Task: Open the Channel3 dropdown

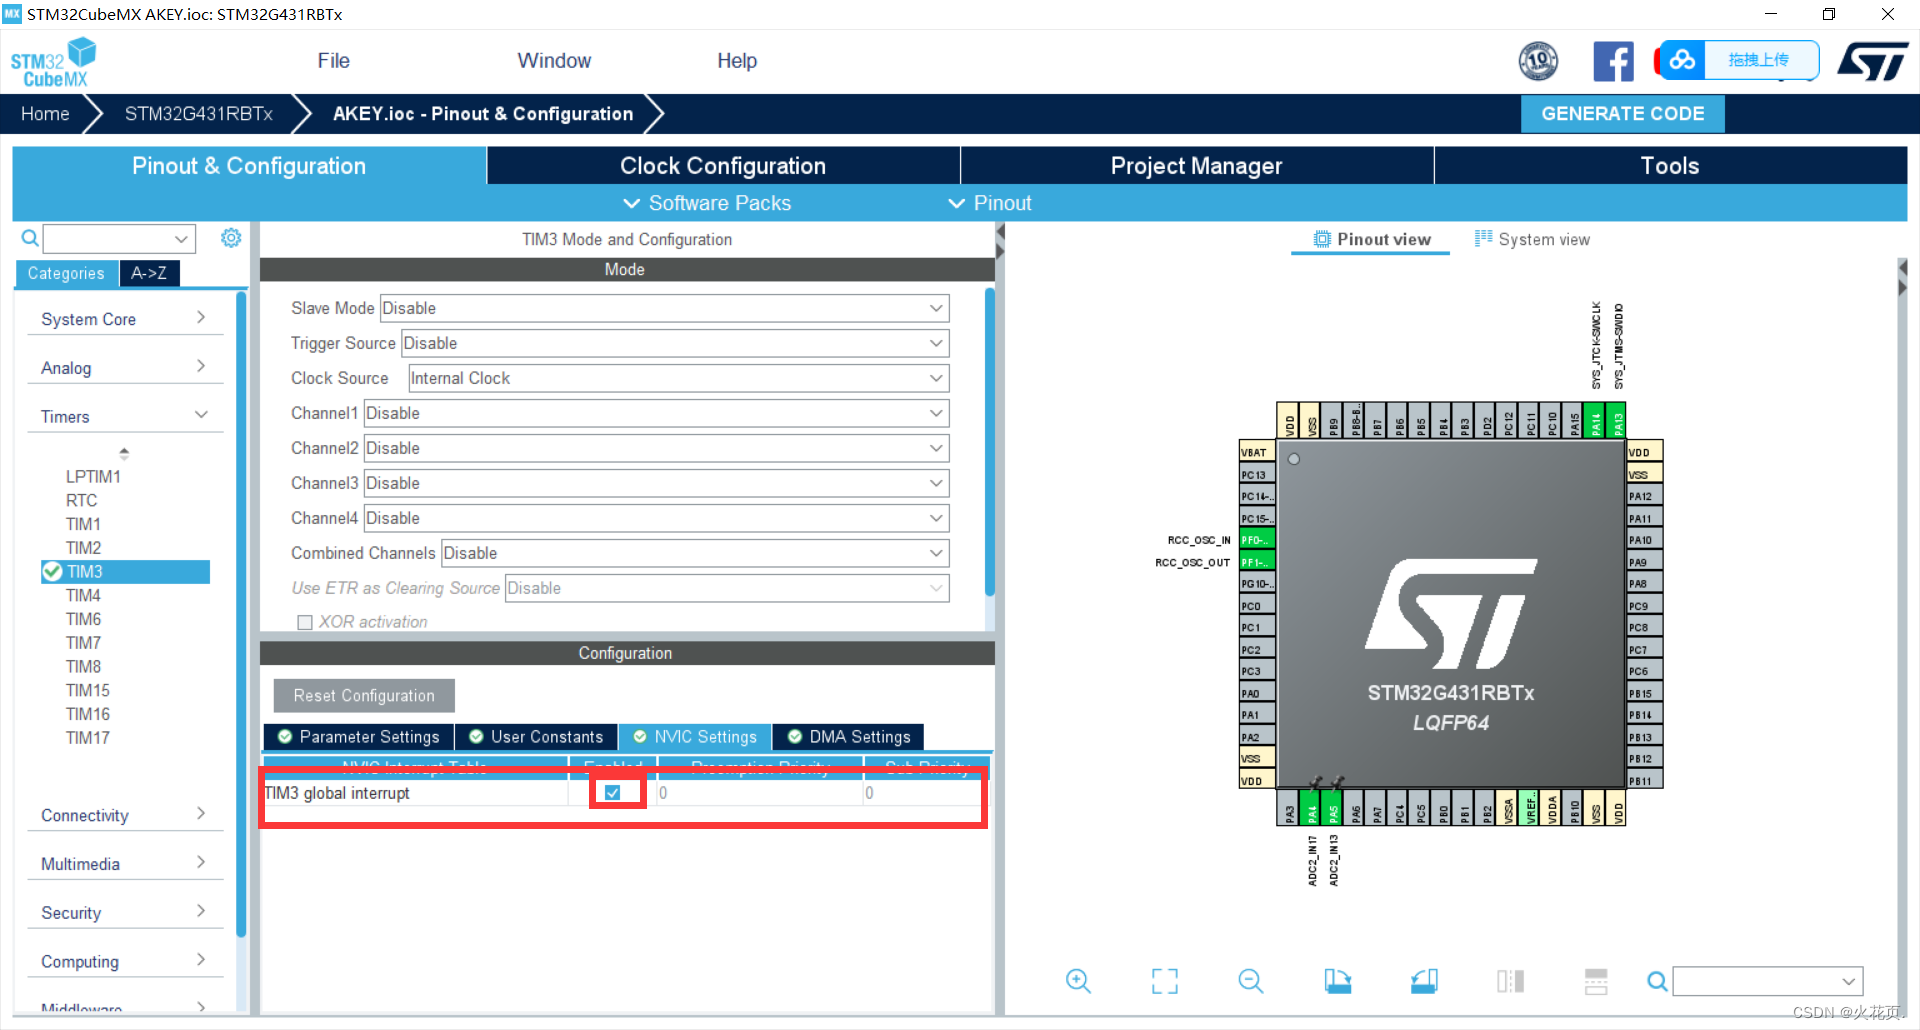Action: [x=656, y=483]
